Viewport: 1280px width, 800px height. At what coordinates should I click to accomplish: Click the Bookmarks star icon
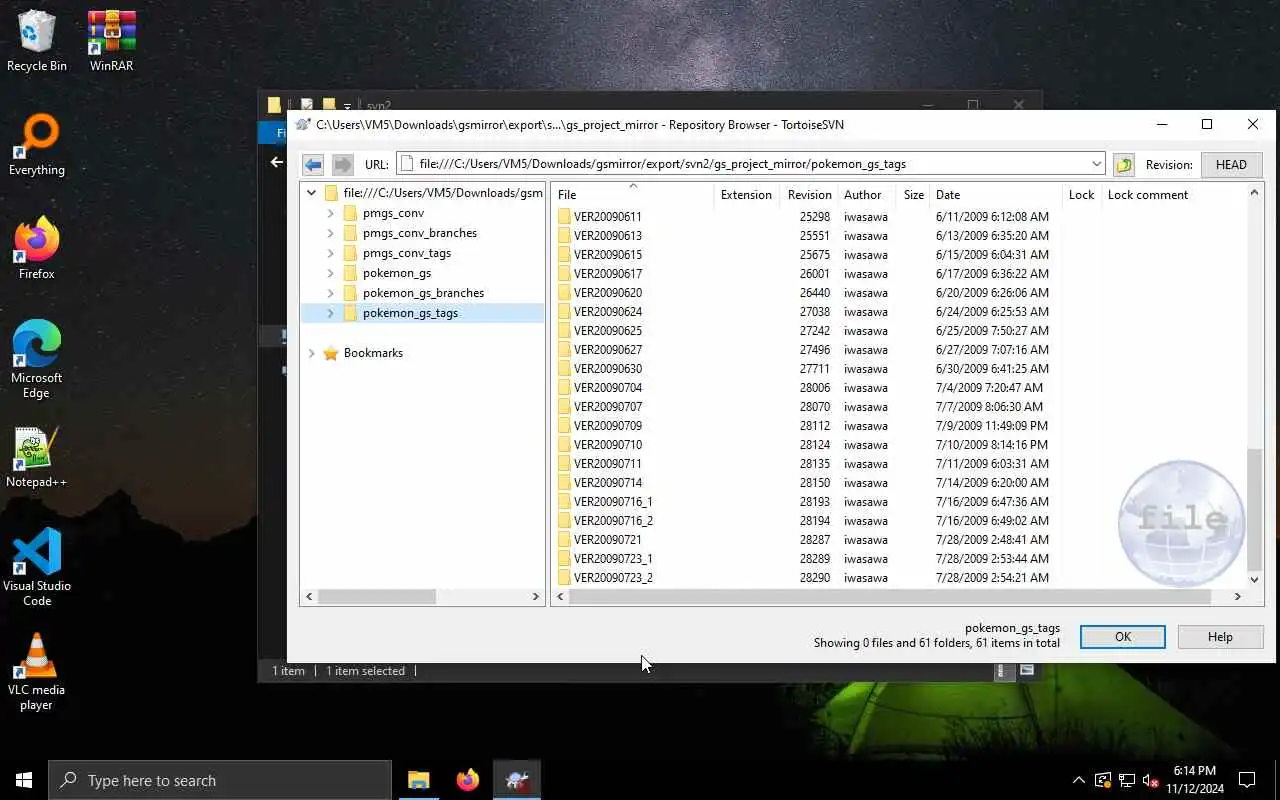coord(331,353)
